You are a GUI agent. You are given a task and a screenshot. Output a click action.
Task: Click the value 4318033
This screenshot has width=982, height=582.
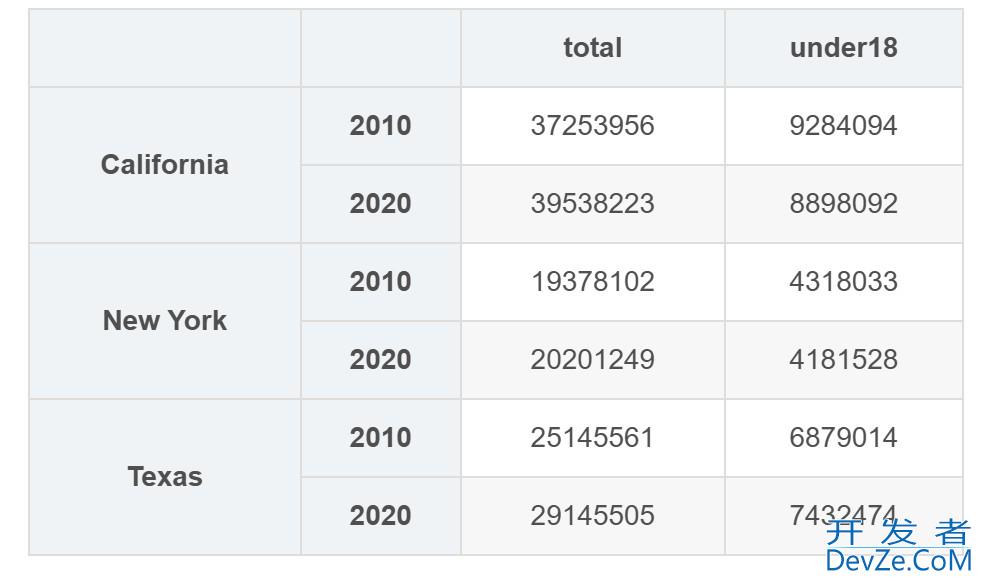pyautogui.click(x=843, y=282)
